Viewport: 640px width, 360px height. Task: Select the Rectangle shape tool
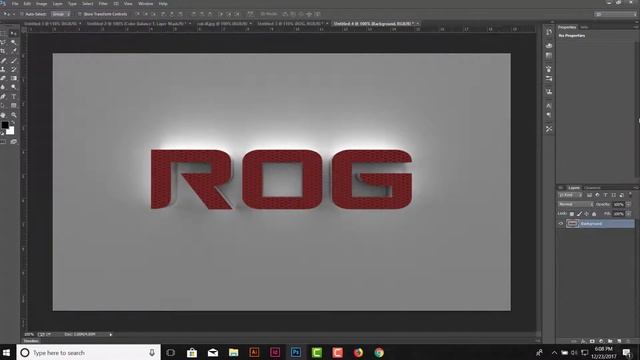coord(13,105)
